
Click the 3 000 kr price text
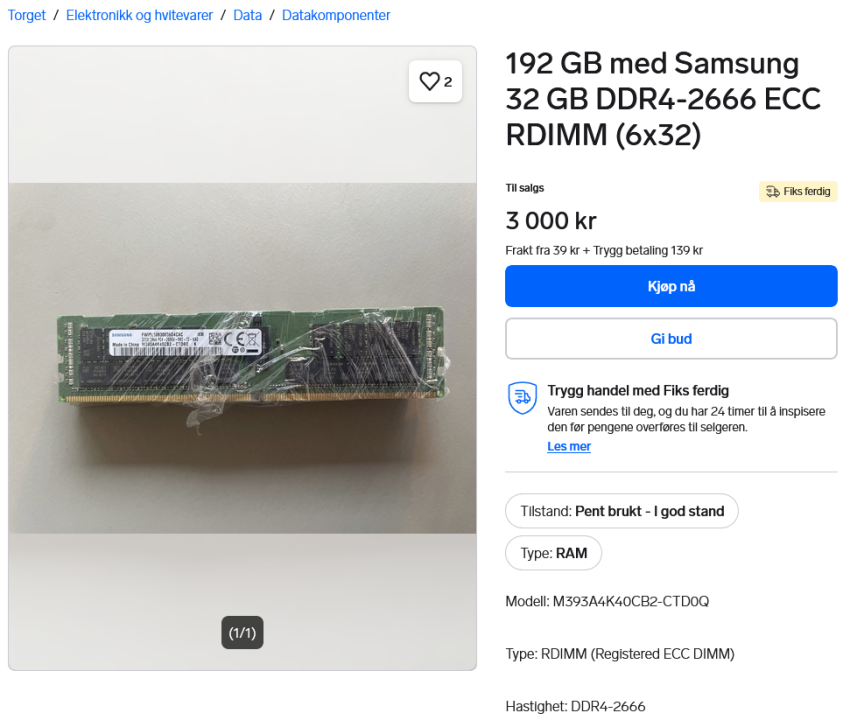550,220
